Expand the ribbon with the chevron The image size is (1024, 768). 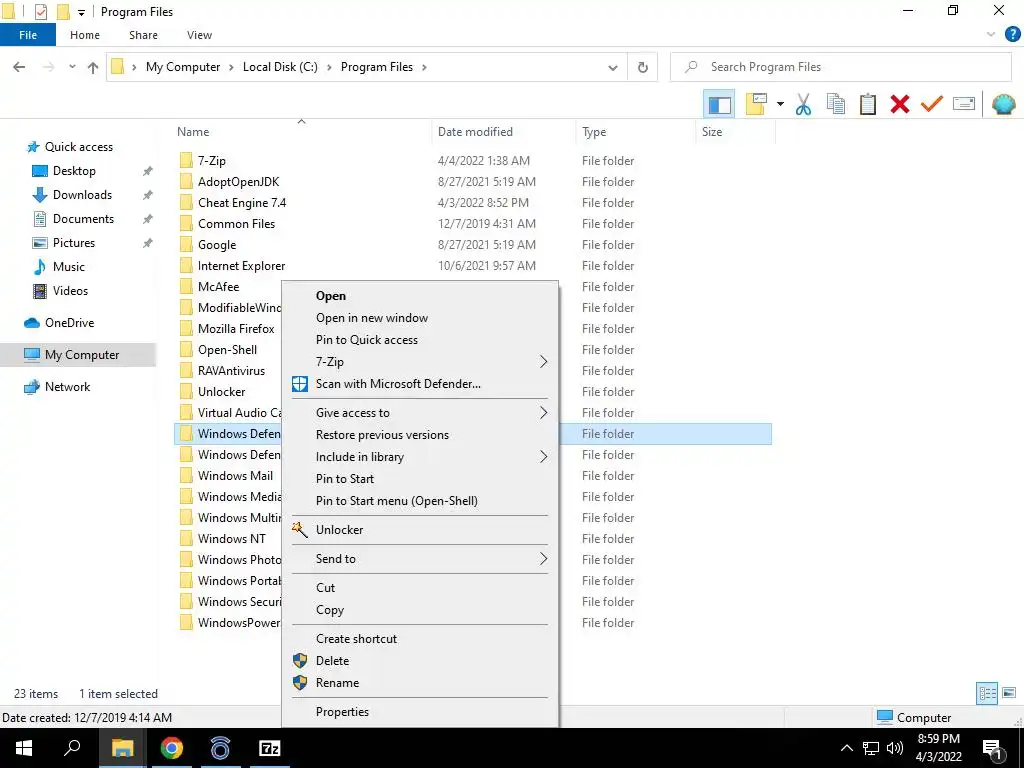click(991, 35)
